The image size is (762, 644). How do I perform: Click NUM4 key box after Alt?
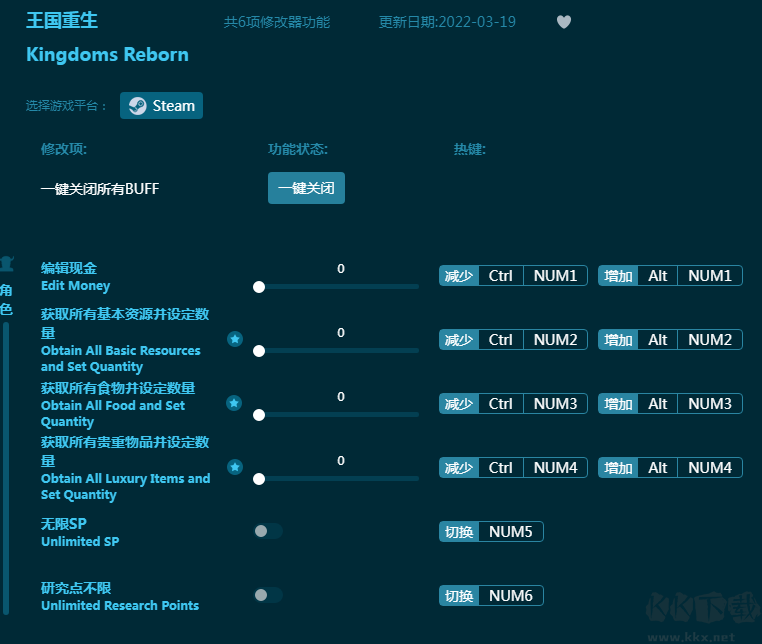(x=710, y=468)
